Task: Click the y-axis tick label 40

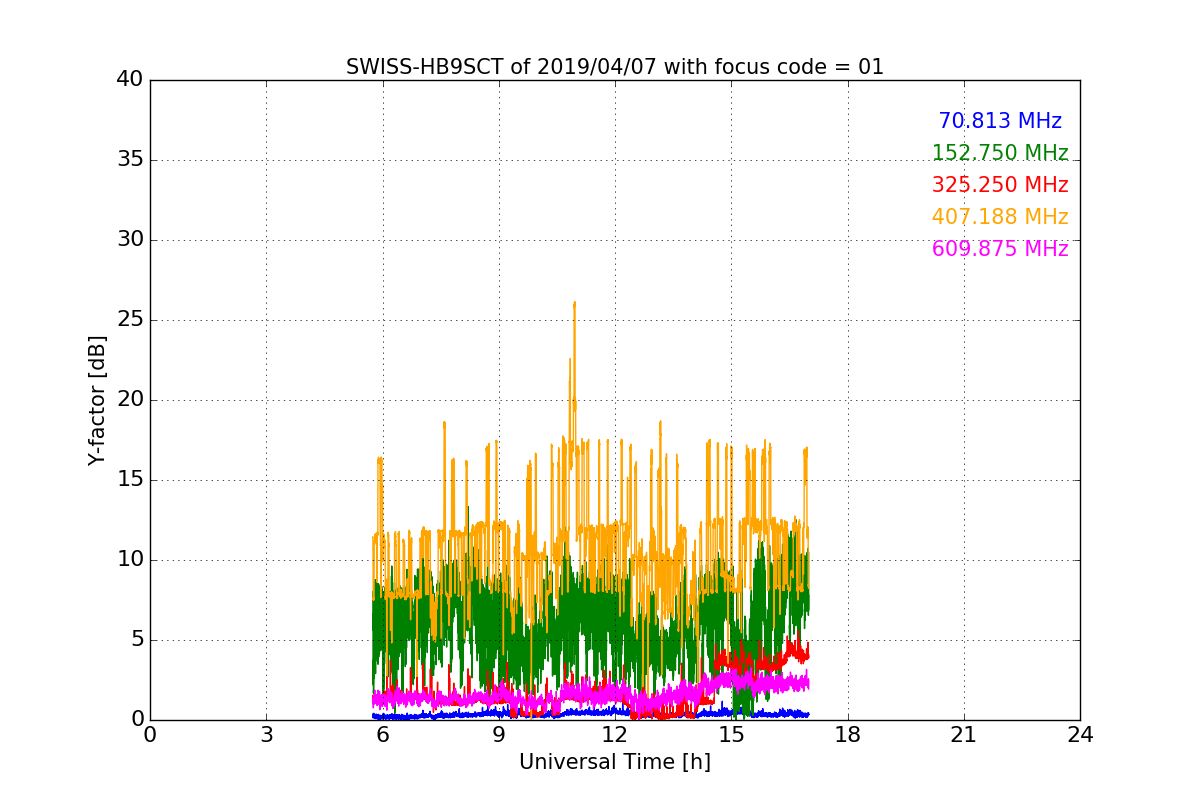Action: 130,80
